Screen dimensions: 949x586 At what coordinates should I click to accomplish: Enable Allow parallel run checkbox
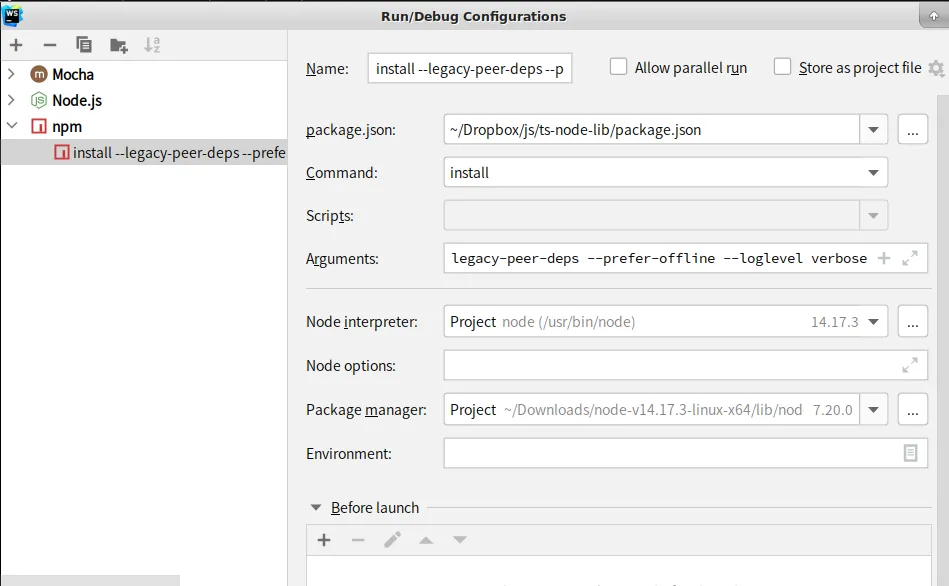618,67
